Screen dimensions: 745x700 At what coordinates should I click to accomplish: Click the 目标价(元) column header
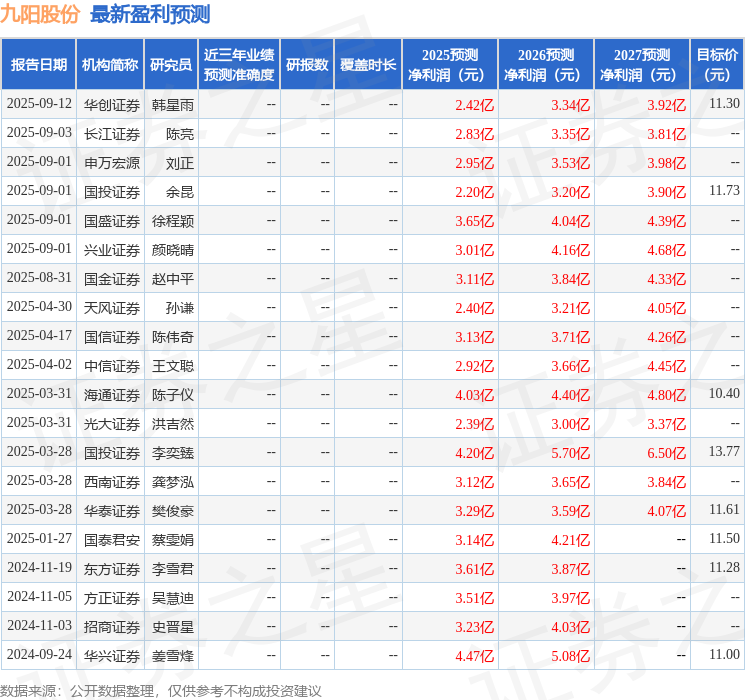click(717, 65)
